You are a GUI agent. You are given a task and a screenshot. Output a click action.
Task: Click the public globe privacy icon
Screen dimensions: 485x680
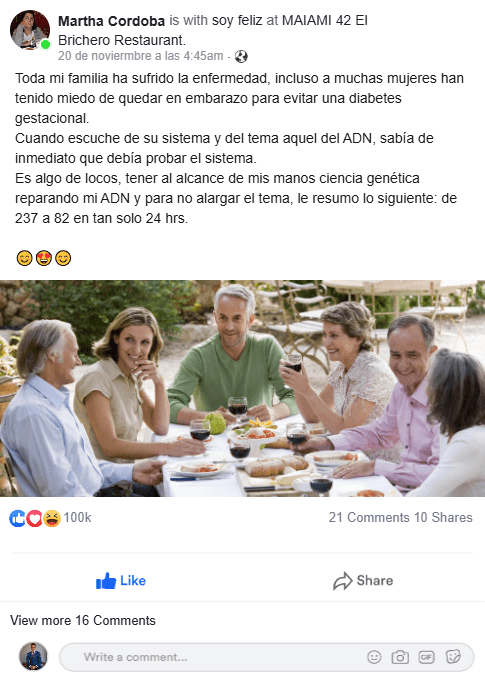pyautogui.click(x=241, y=56)
